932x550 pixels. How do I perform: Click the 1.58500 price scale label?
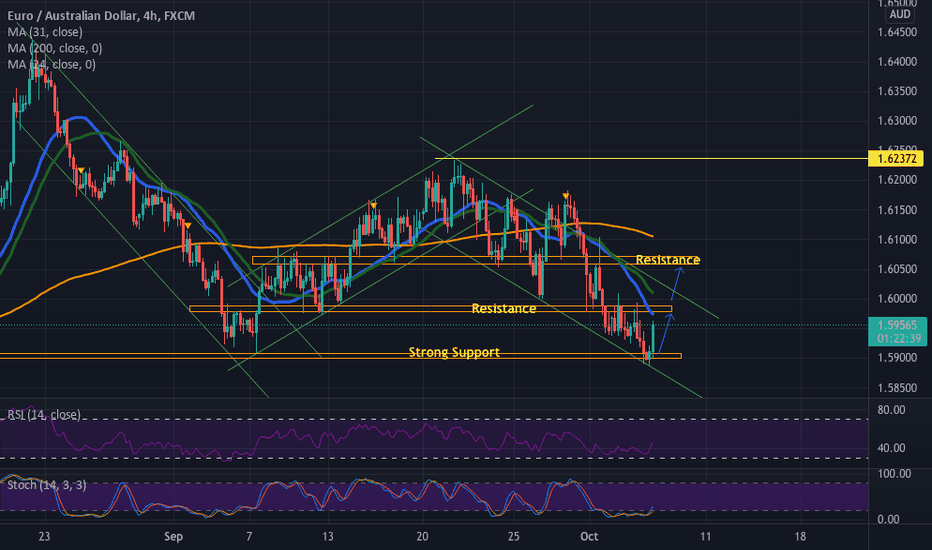pos(897,388)
